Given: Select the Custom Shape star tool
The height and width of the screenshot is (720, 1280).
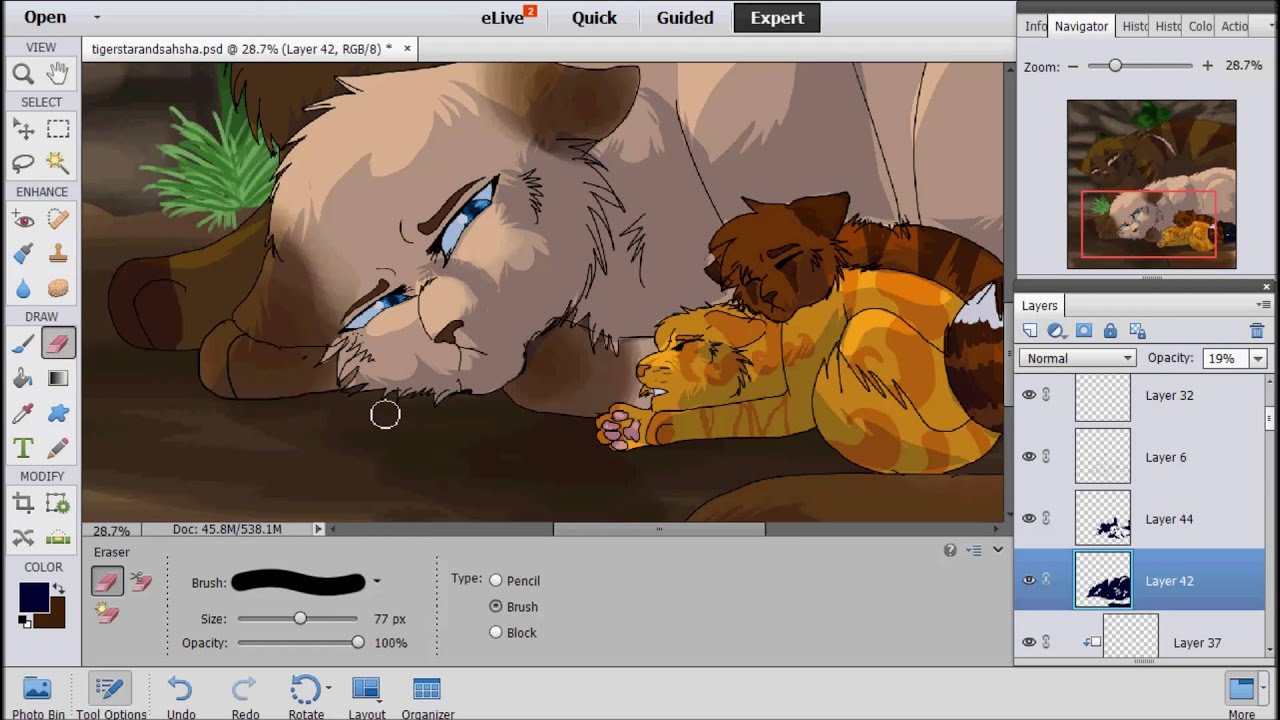Looking at the screenshot, I should pos(58,413).
